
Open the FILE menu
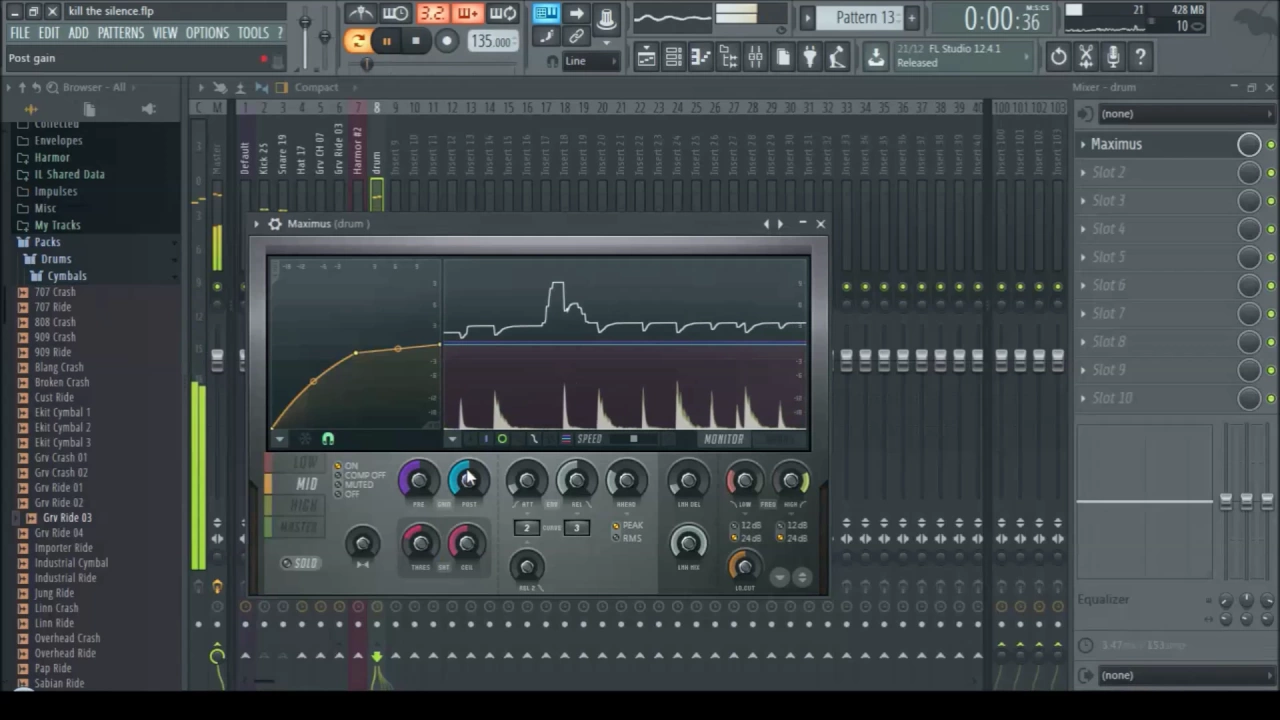[19, 33]
